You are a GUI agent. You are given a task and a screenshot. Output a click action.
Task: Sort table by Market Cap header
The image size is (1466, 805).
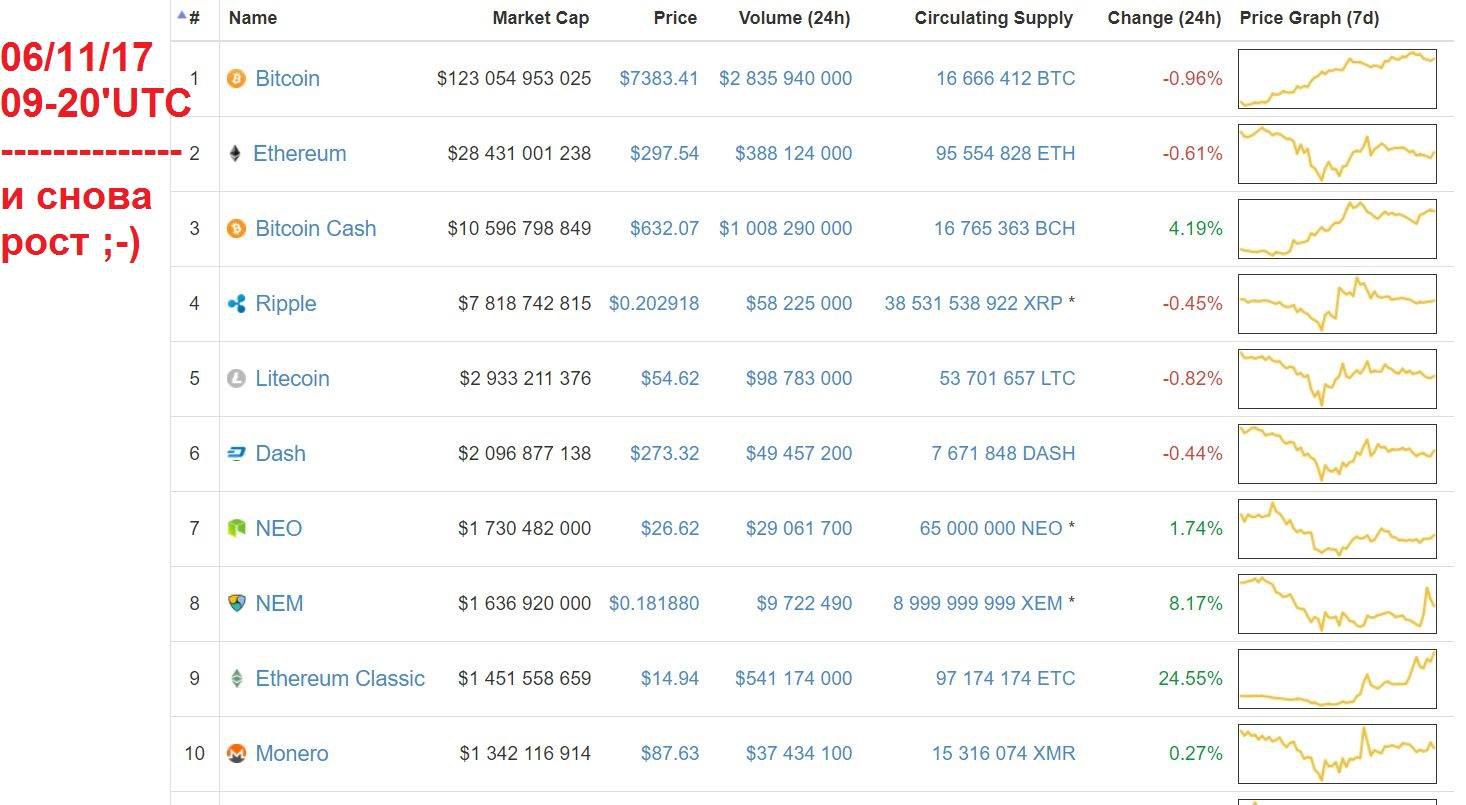tap(541, 18)
